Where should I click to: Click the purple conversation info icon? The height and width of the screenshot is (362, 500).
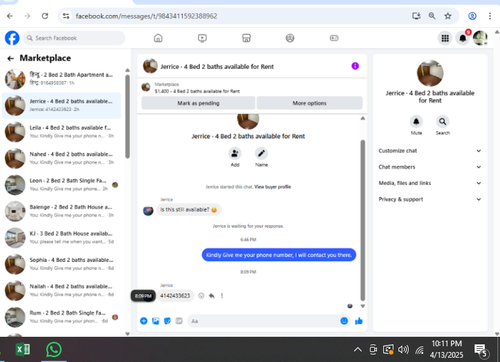click(x=355, y=66)
